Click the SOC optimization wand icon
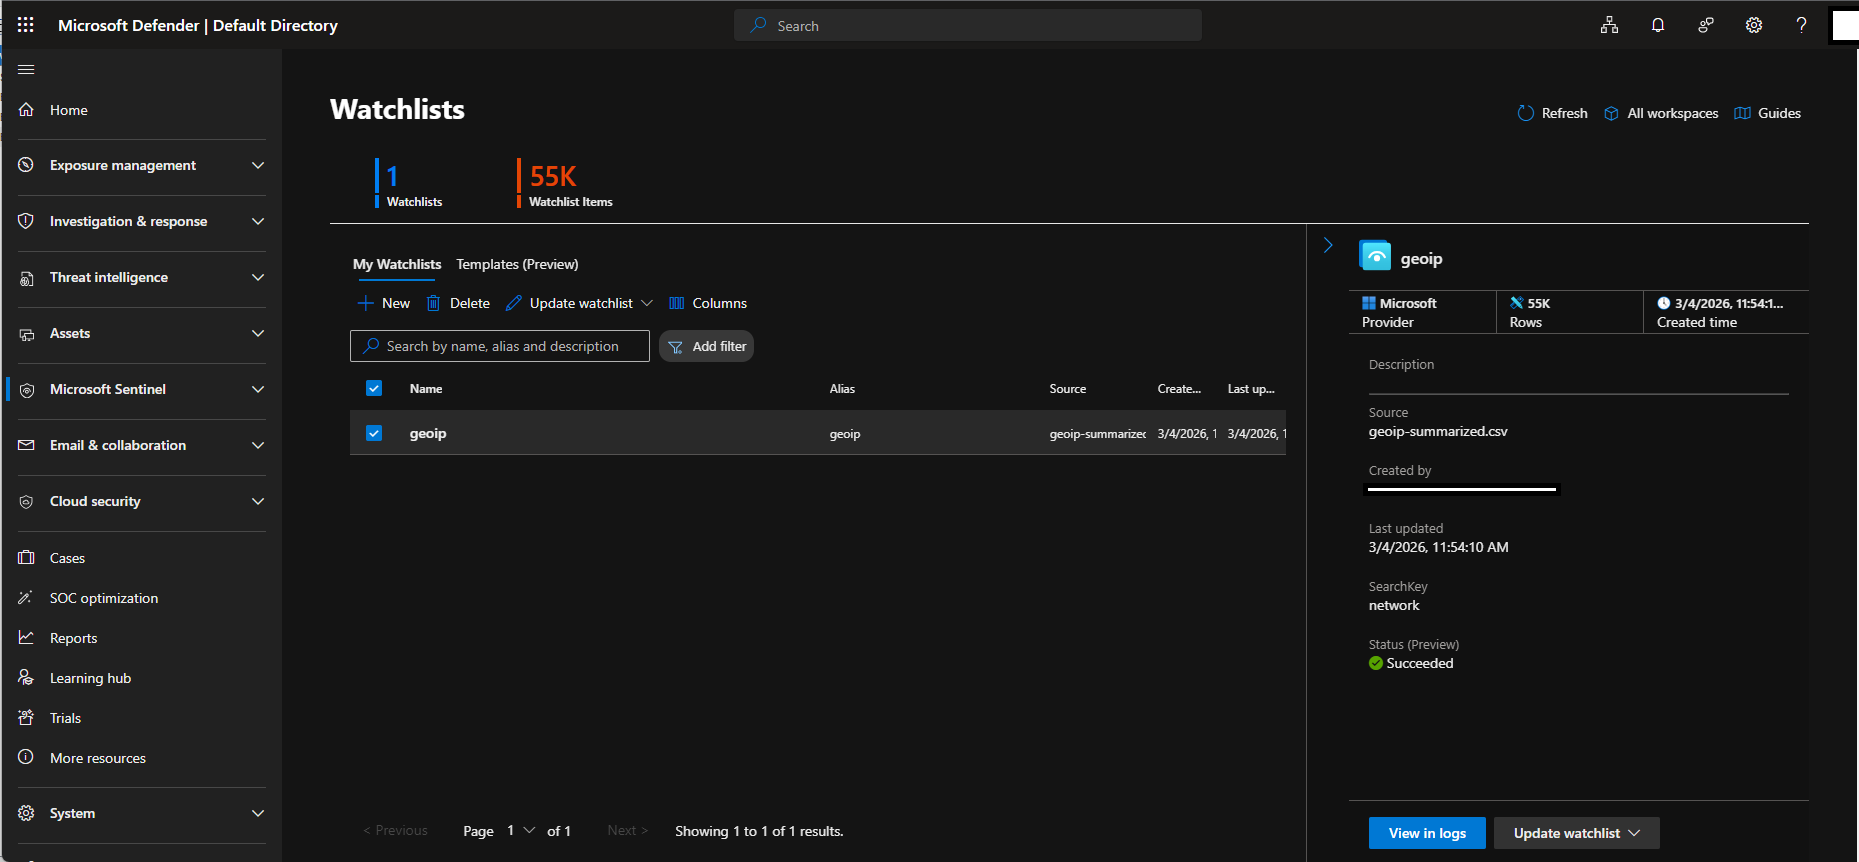The width and height of the screenshot is (1859, 862). click(x=26, y=597)
